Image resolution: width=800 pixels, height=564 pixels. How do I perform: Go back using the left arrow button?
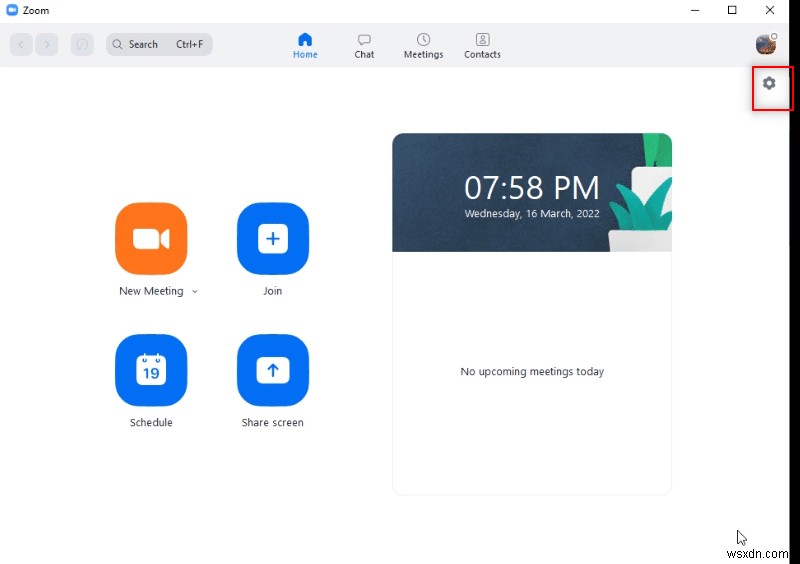[x=22, y=44]
